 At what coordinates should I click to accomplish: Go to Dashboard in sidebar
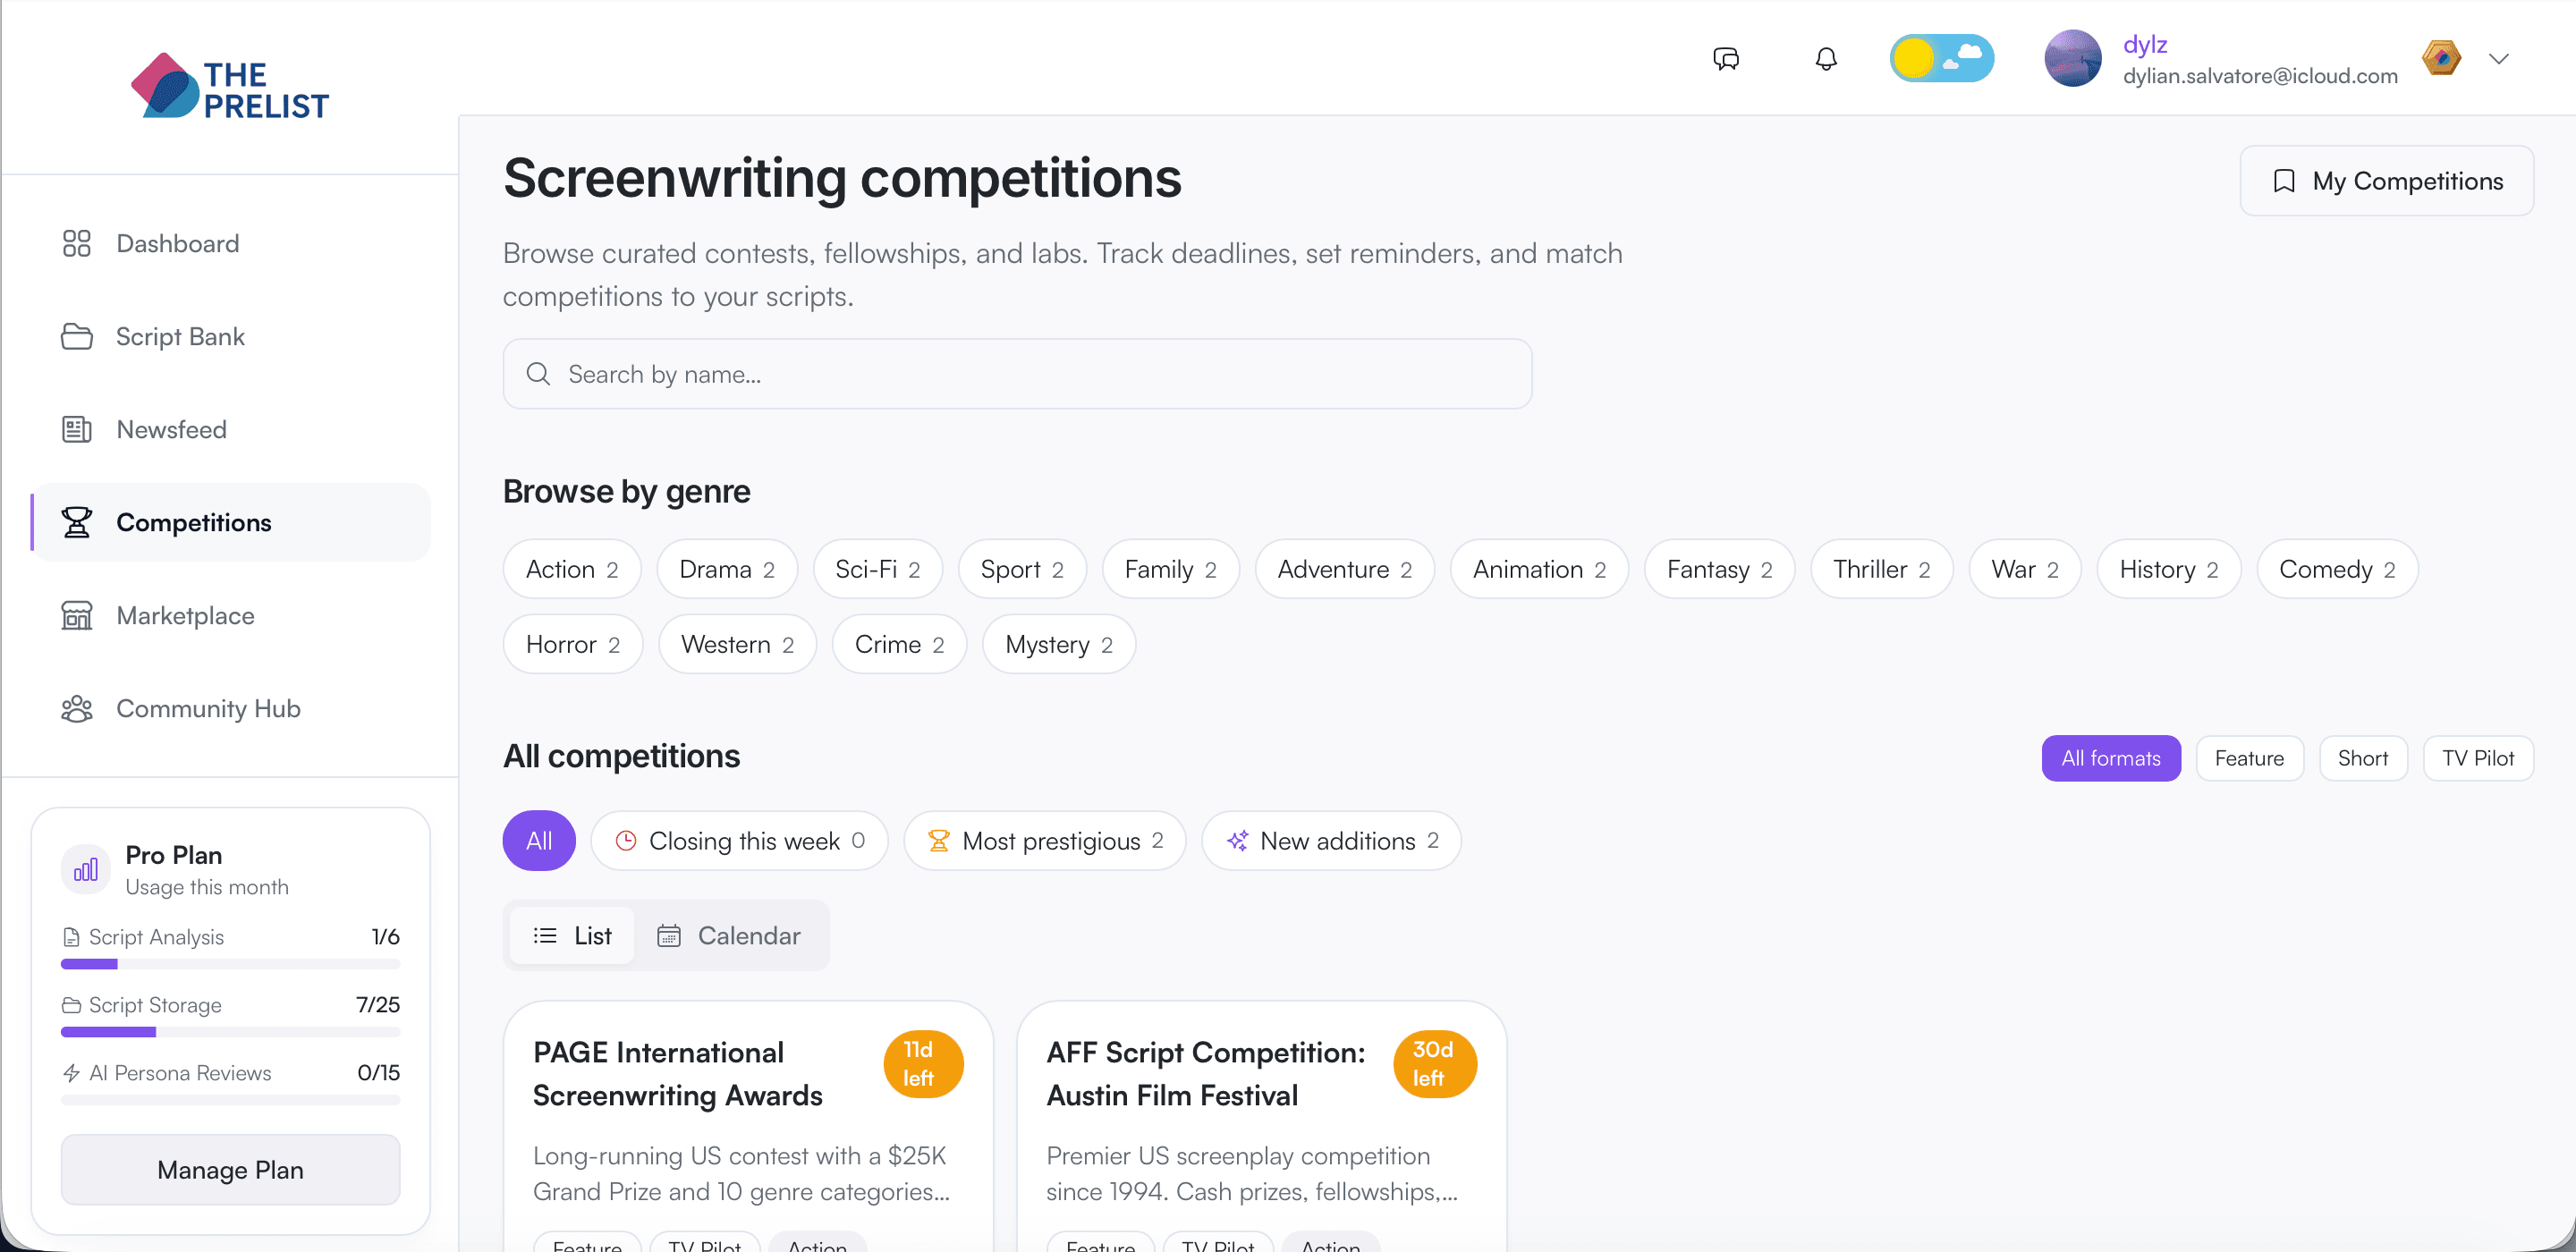(x=231, y=243)
